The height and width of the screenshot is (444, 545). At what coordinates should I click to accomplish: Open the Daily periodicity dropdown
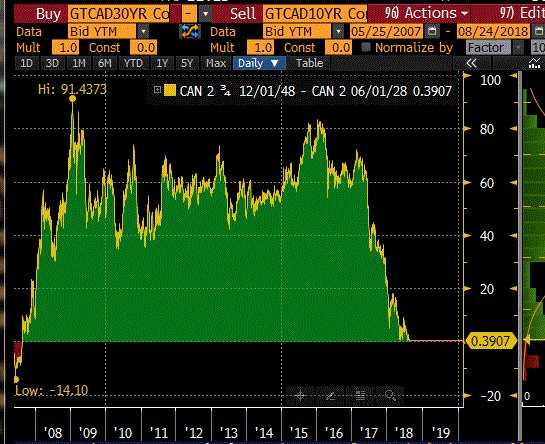tap(260, 63)
